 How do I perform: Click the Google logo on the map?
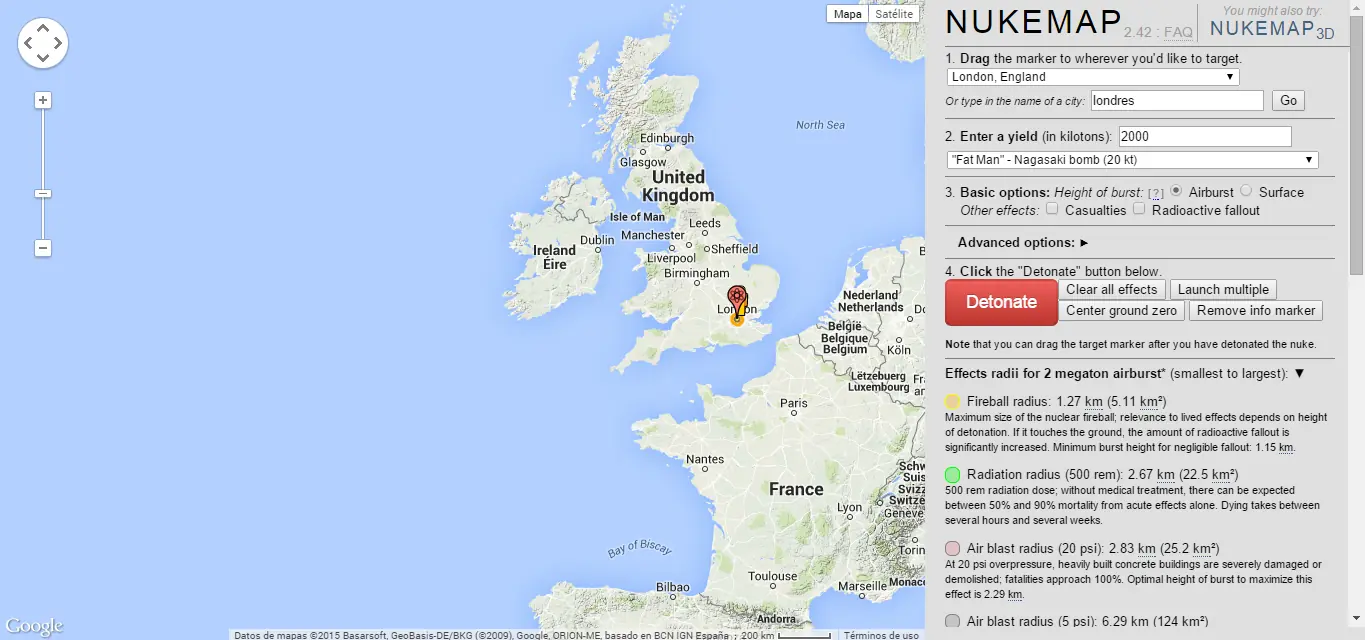pos(33,626)
